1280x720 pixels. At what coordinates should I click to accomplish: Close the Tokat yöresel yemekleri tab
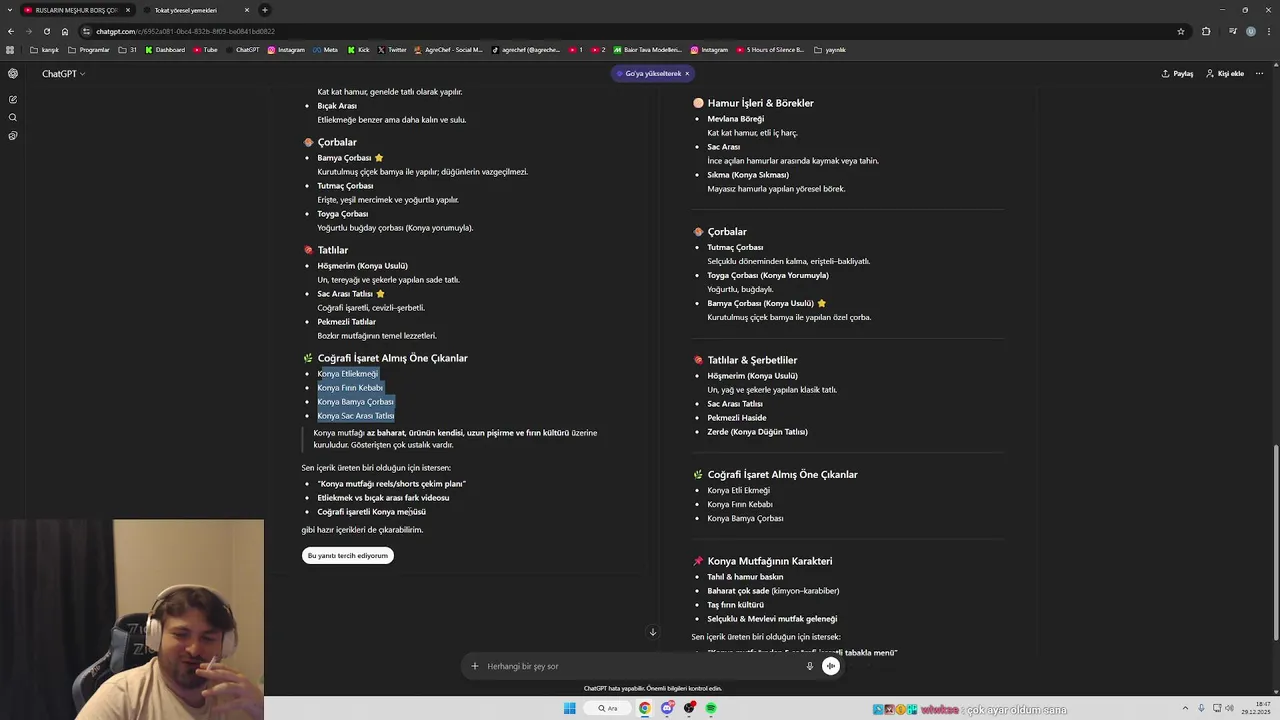(x=247, y=10)
